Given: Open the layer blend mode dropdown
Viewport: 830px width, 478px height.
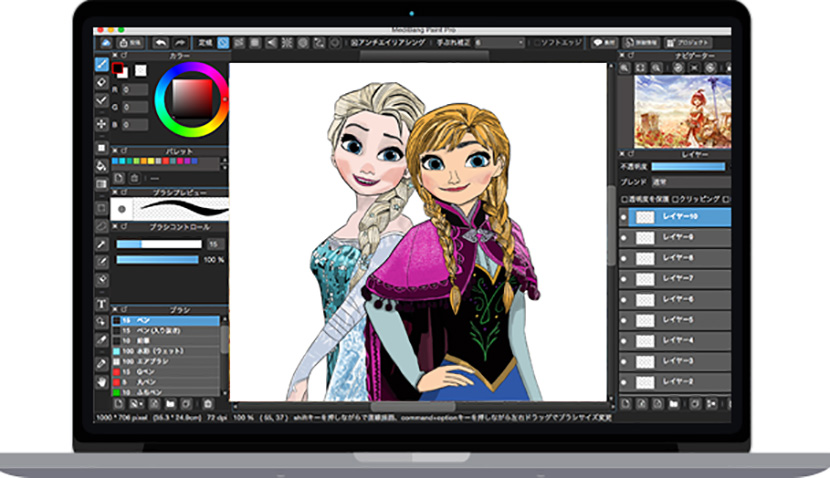Looking at the screenshot, I should point(691,182).
